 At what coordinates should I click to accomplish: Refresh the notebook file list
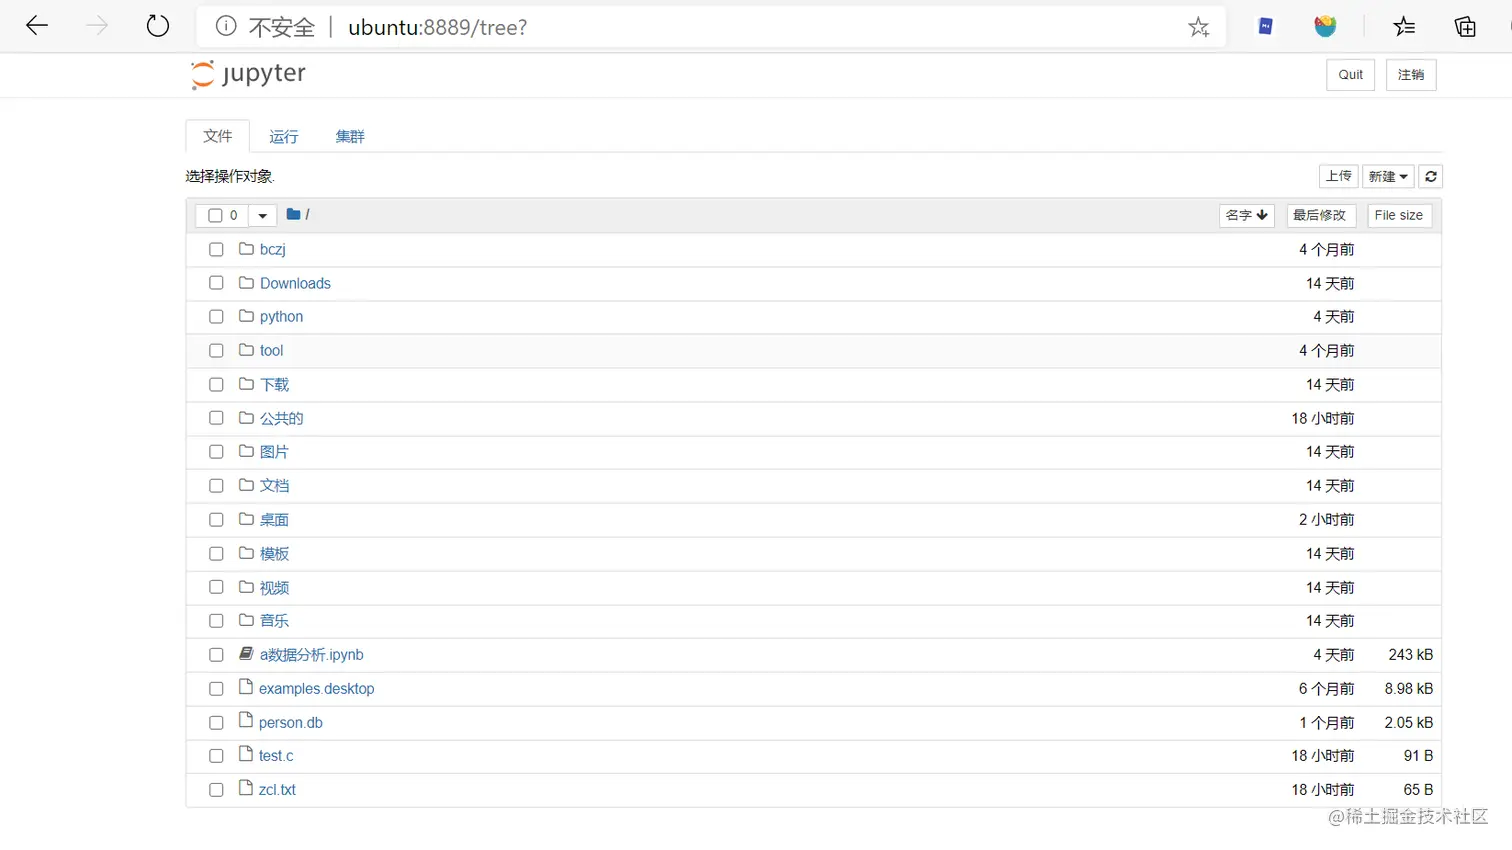pyautogui.click(x=1431, y=176)
